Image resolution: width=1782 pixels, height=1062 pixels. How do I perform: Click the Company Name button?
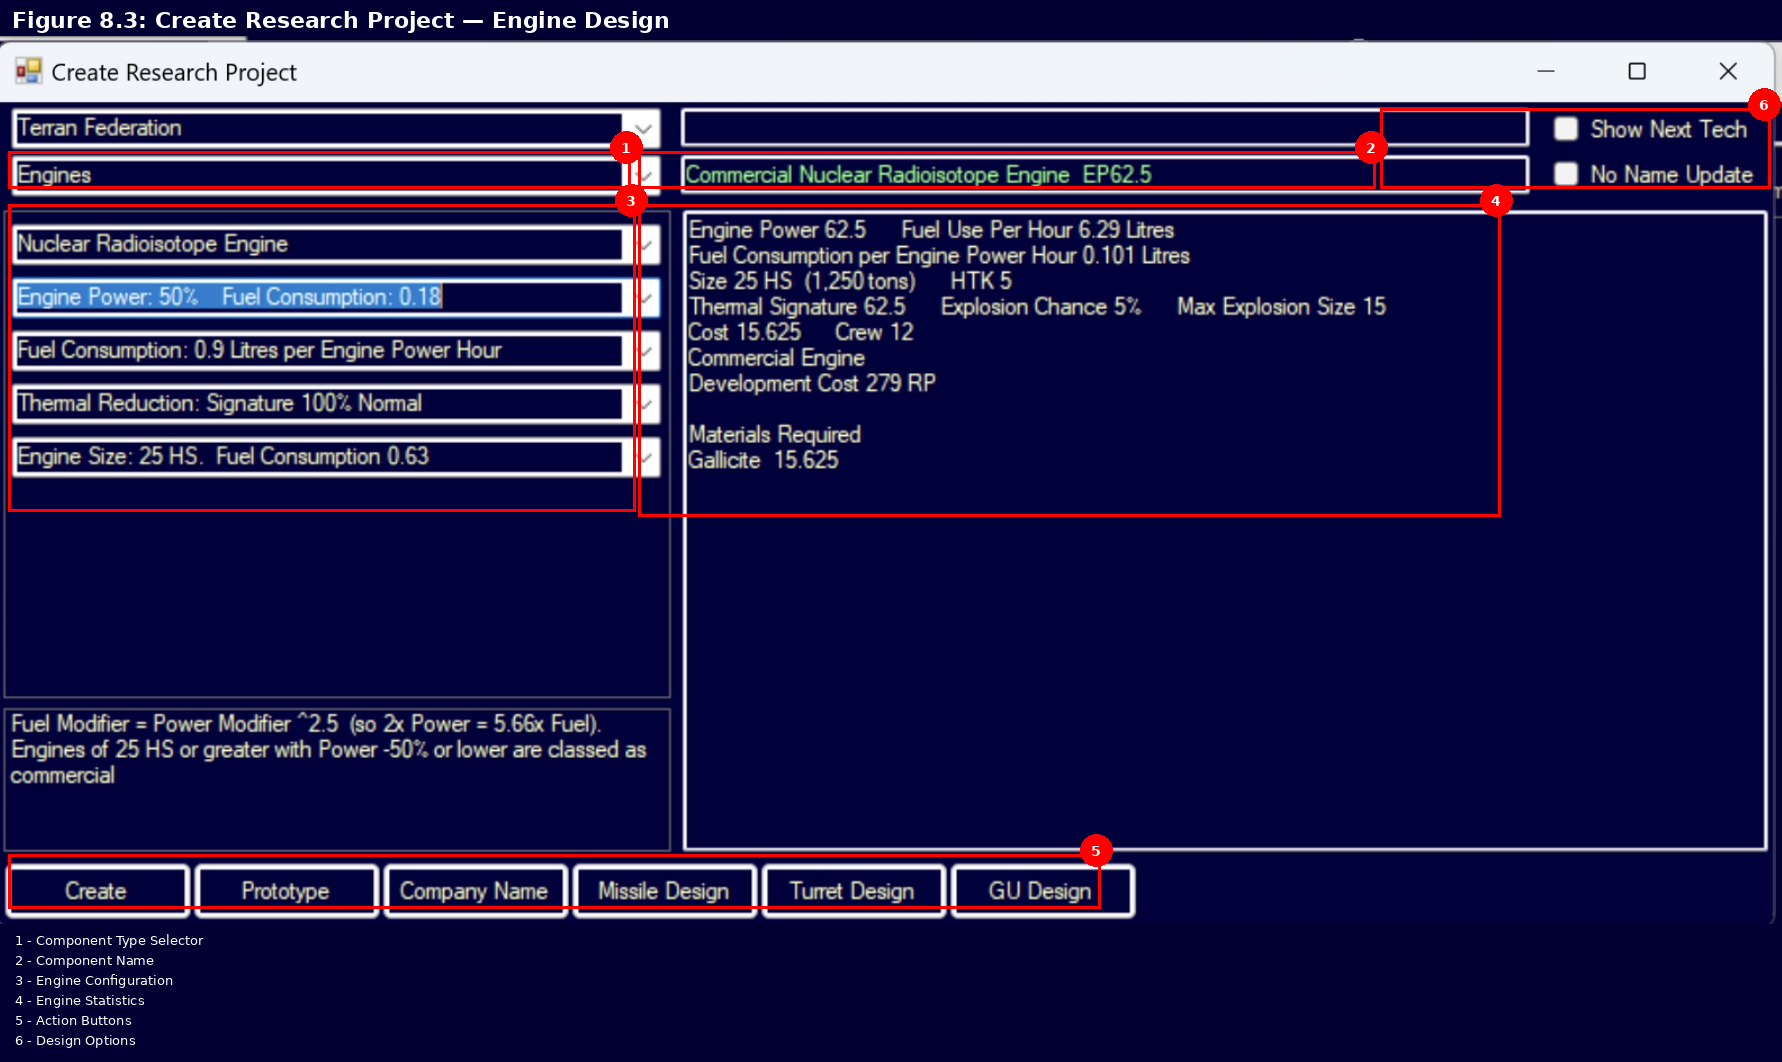(x=474, y=890)
